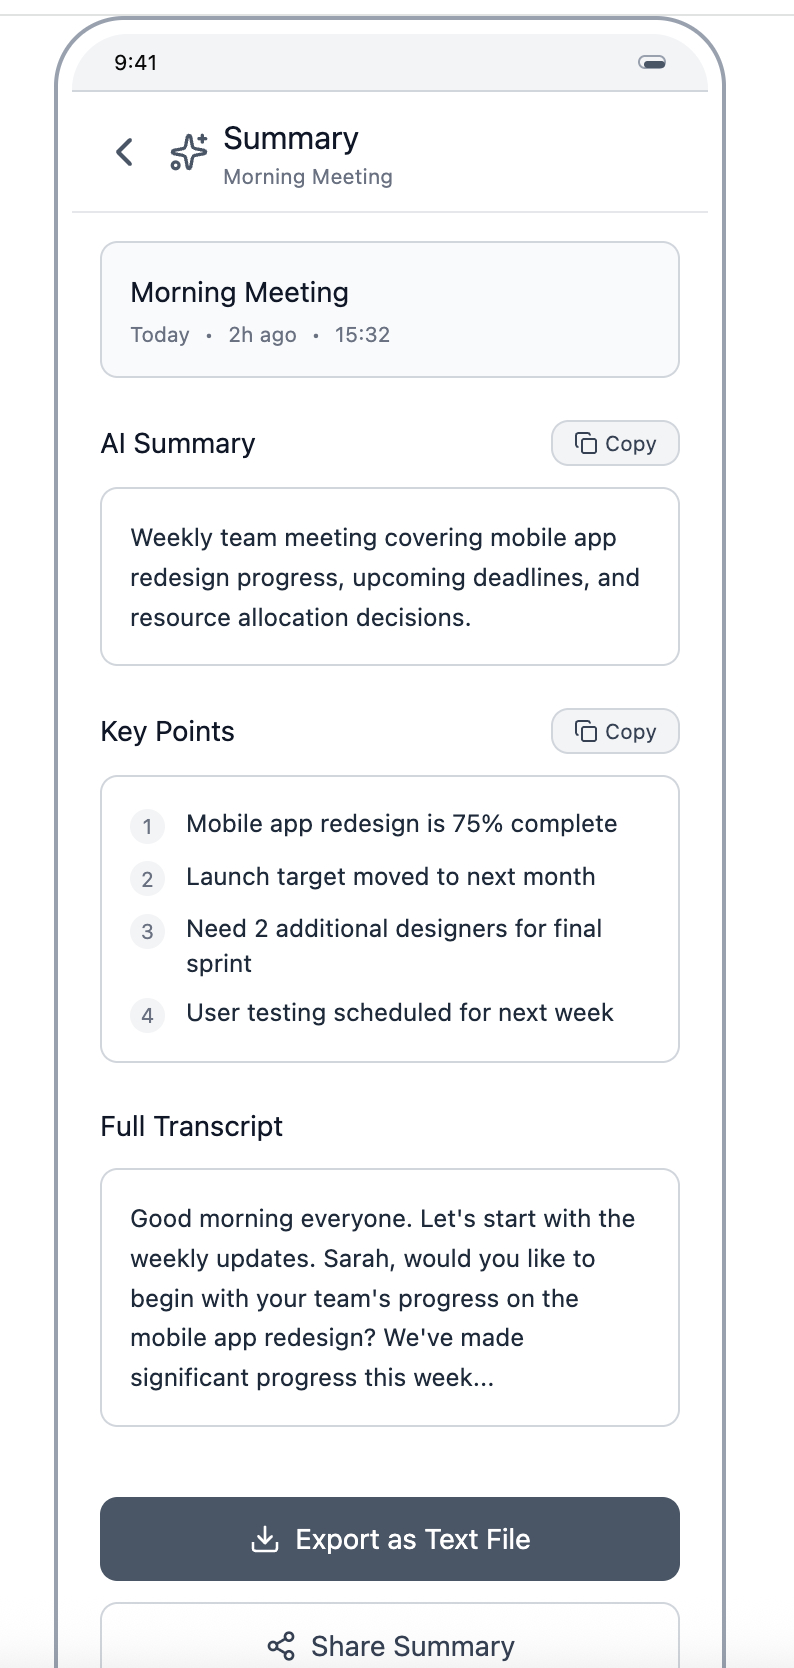
Task: Click the battery indicator in status bar
Action: click(x=652, y=62)
